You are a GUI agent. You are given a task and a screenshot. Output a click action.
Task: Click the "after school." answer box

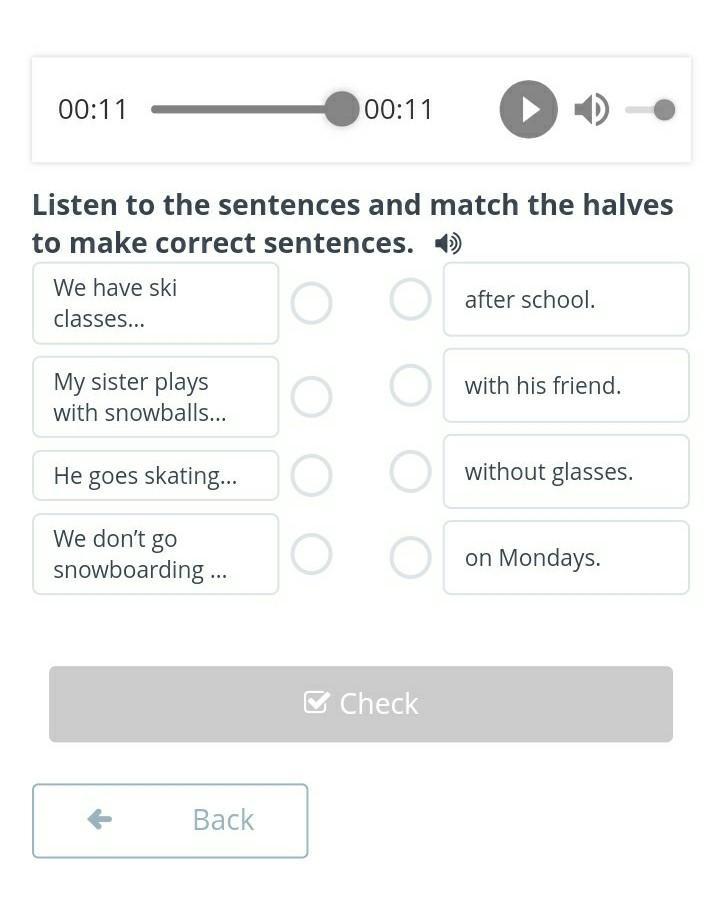(566, 299)
